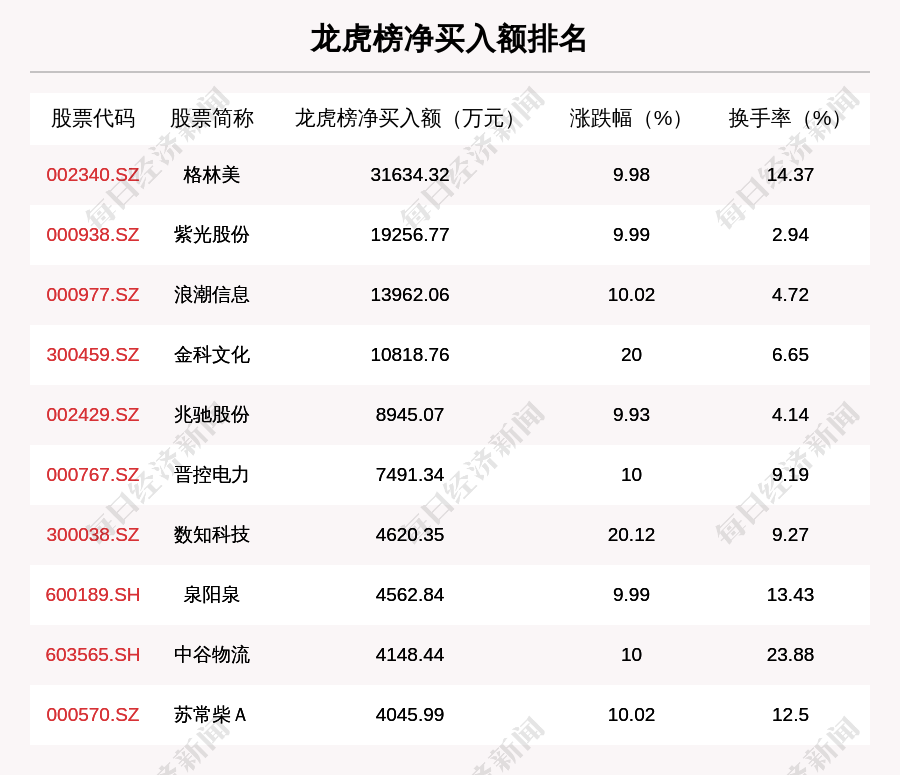Click turnover rate 6.65
Screen dimensions: 900x775
tap(790, 355)
